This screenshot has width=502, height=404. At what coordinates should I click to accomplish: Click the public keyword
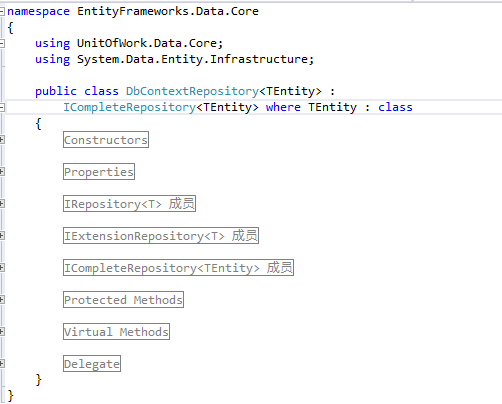[56, 91]
